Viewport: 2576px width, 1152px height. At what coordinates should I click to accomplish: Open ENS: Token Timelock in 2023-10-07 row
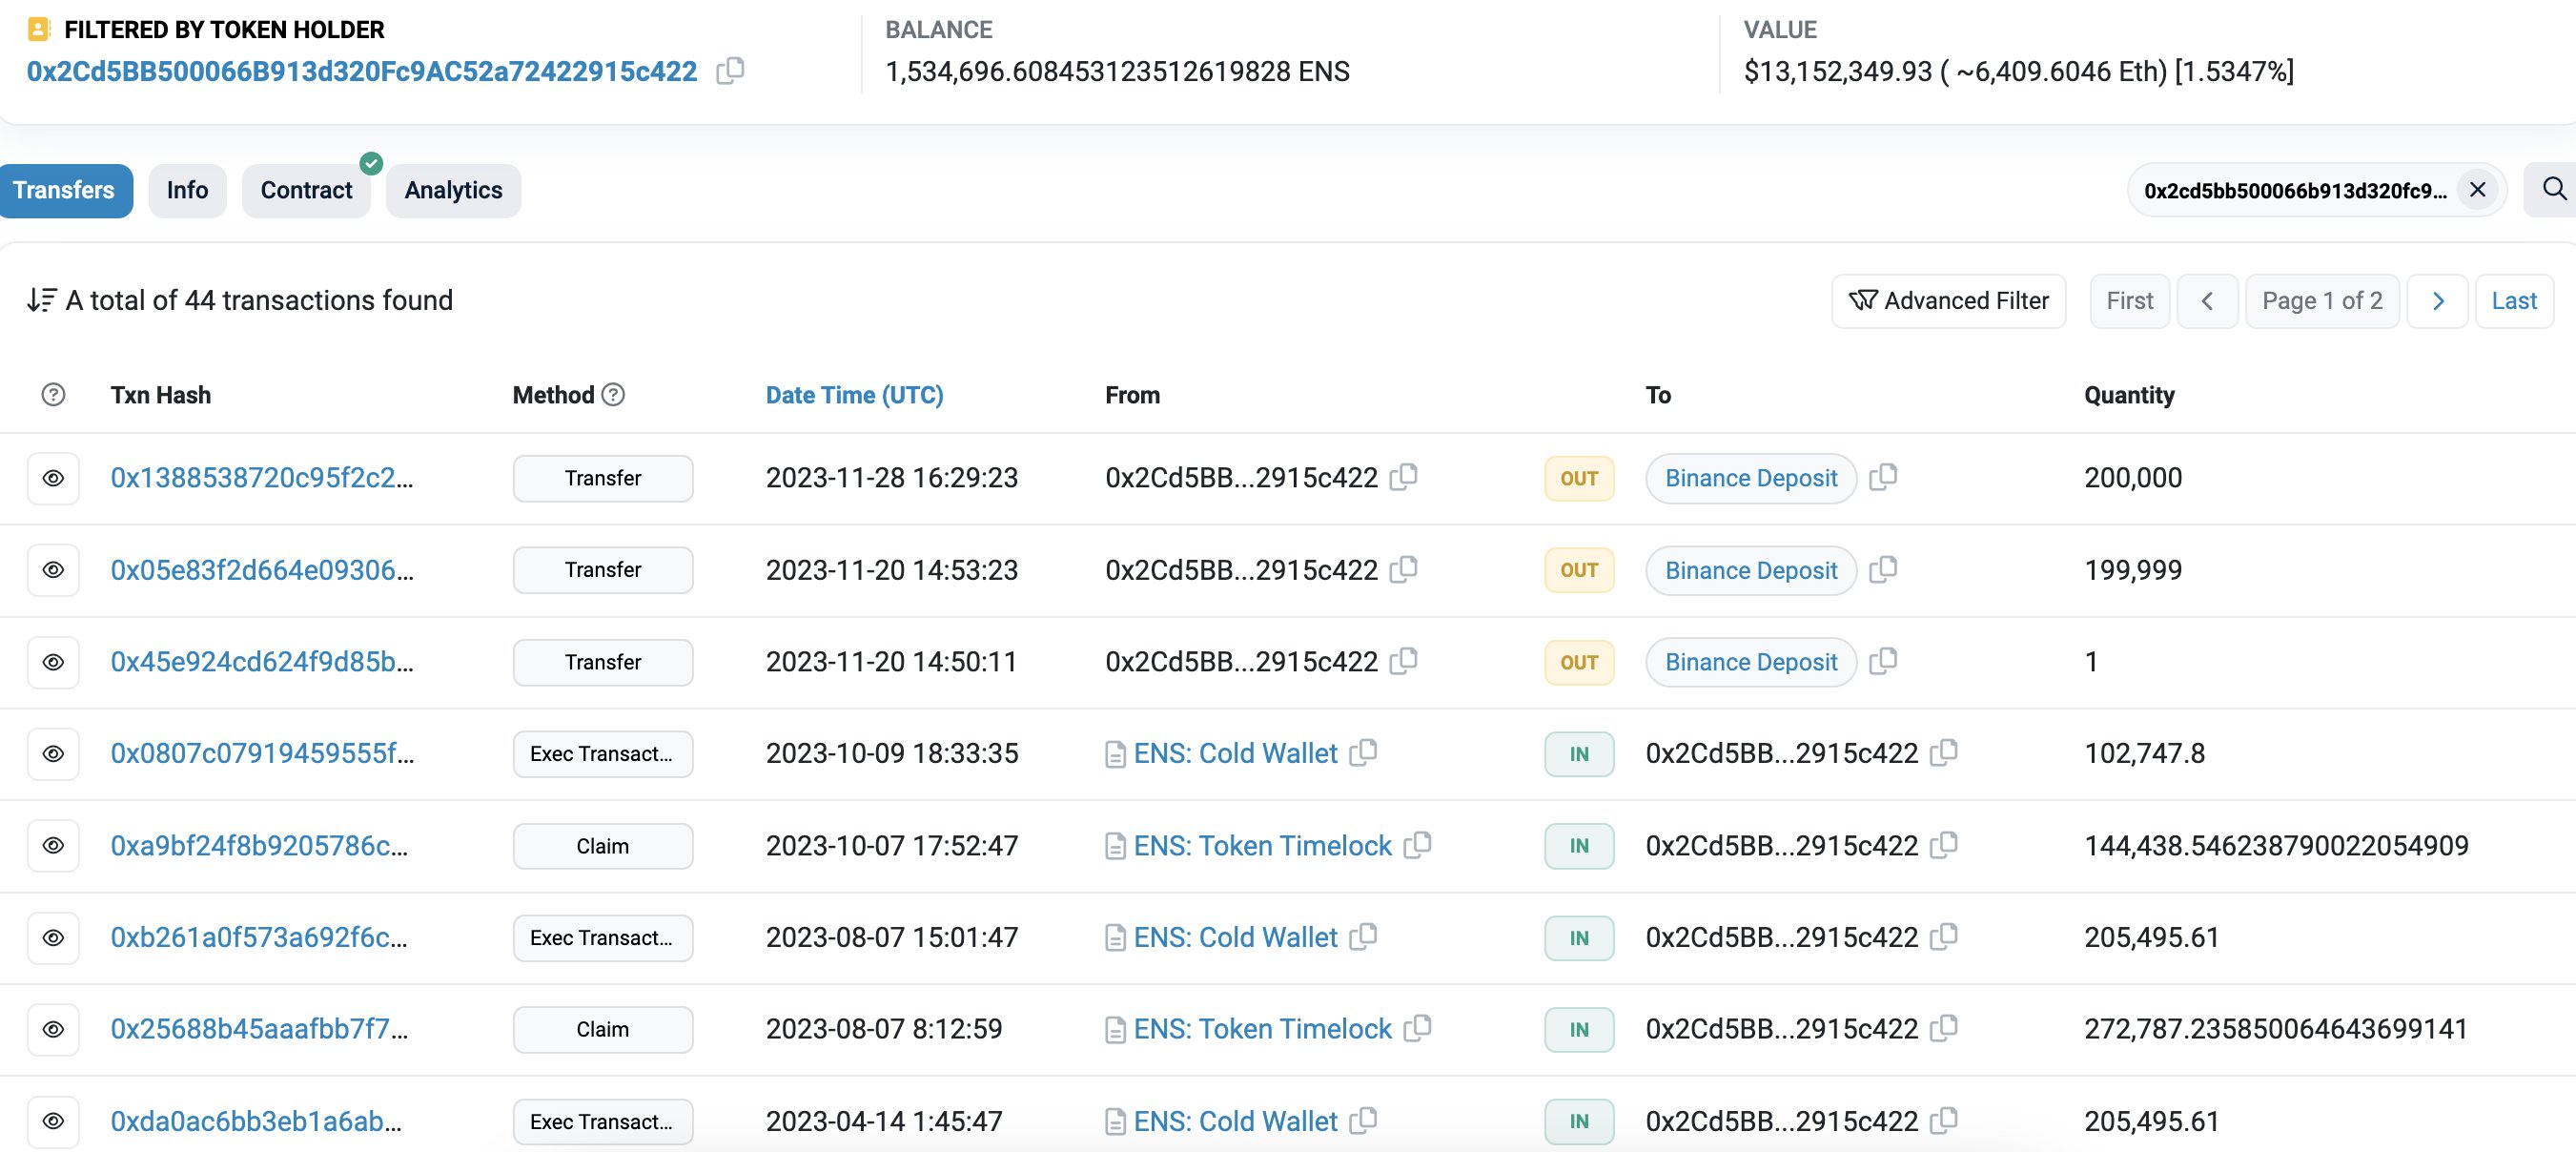(x=1262, y=846)
